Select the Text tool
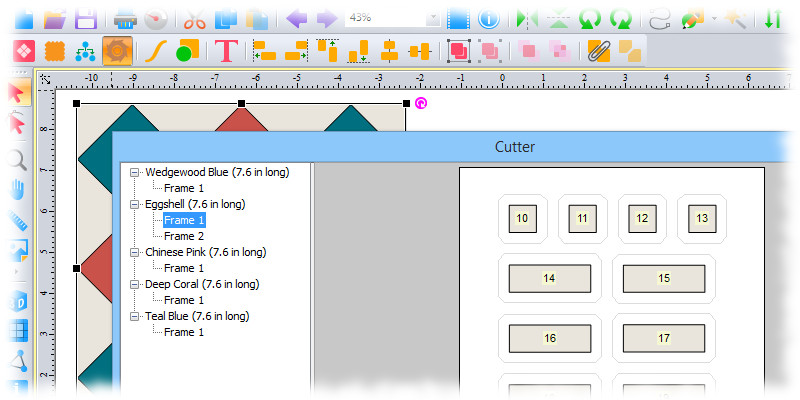 tap(227, 49)
